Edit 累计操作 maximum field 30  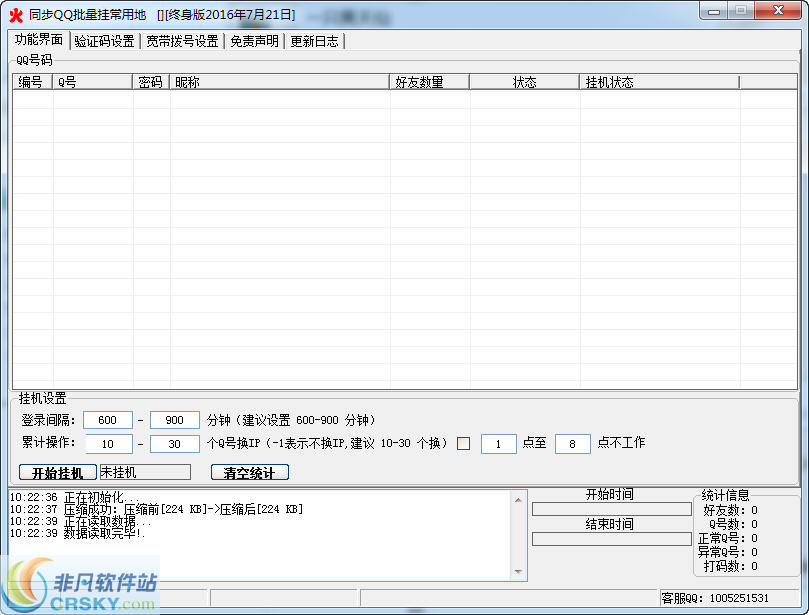(x=174, y=444)
